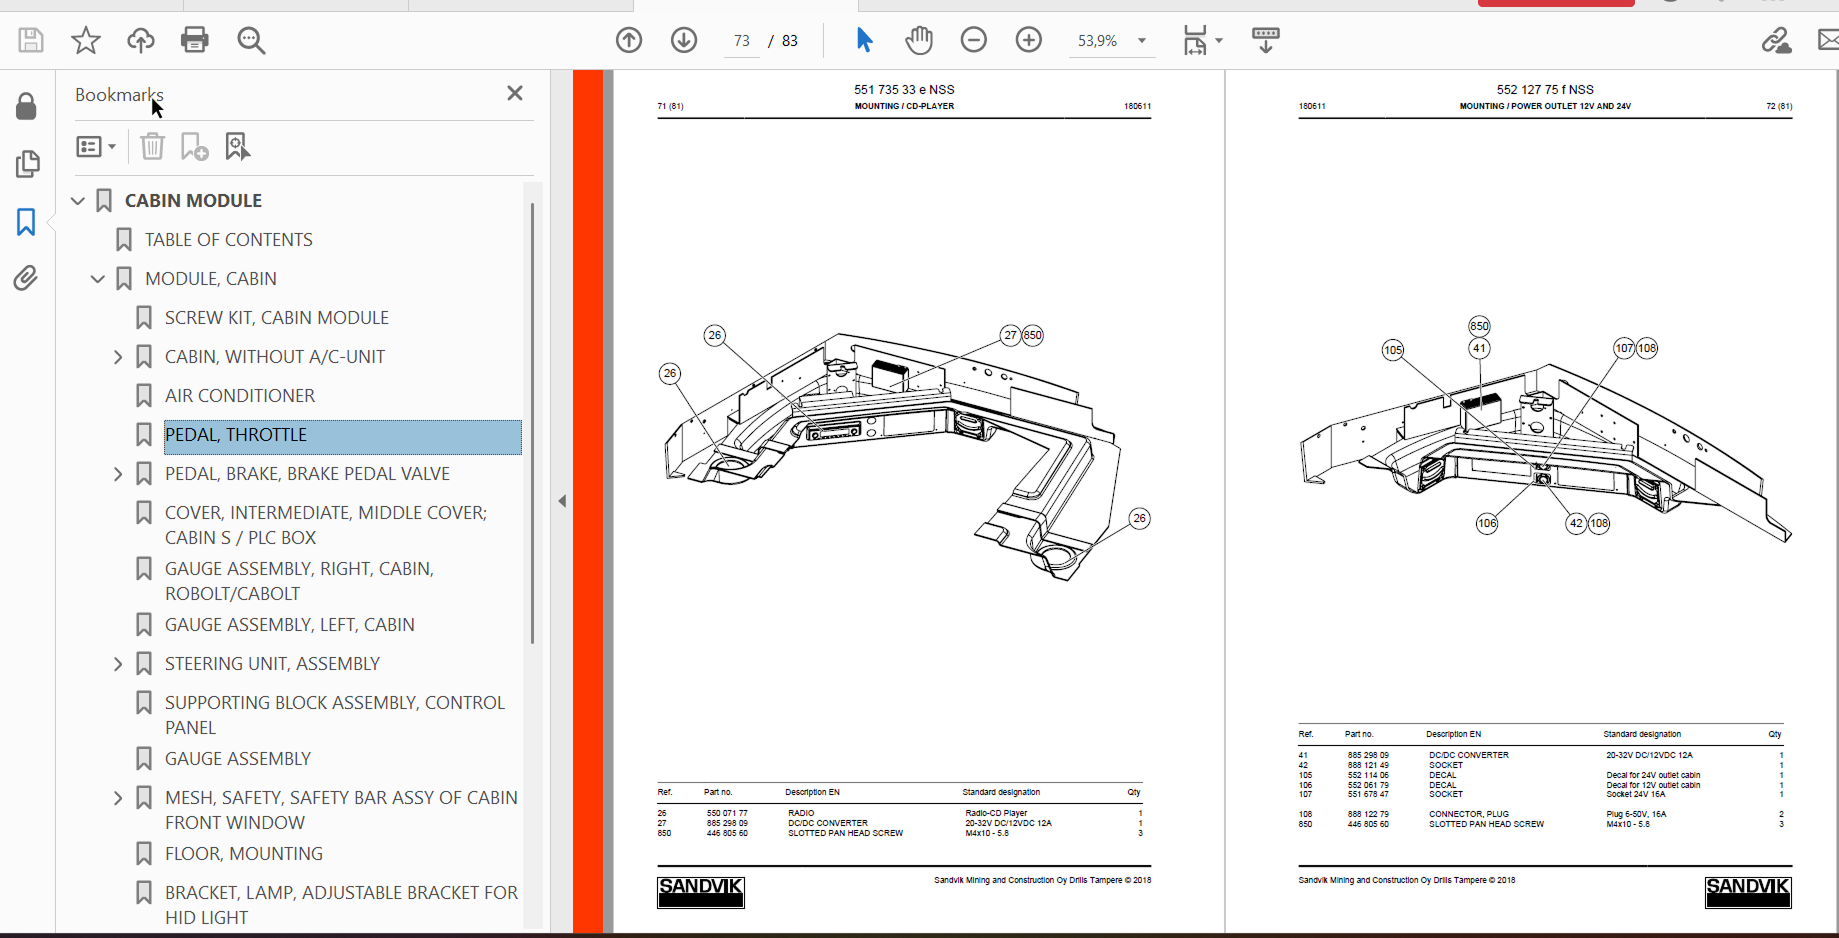1839x938 pixels.
Task: Select the hand pan tool
Action: coord(918,40)
